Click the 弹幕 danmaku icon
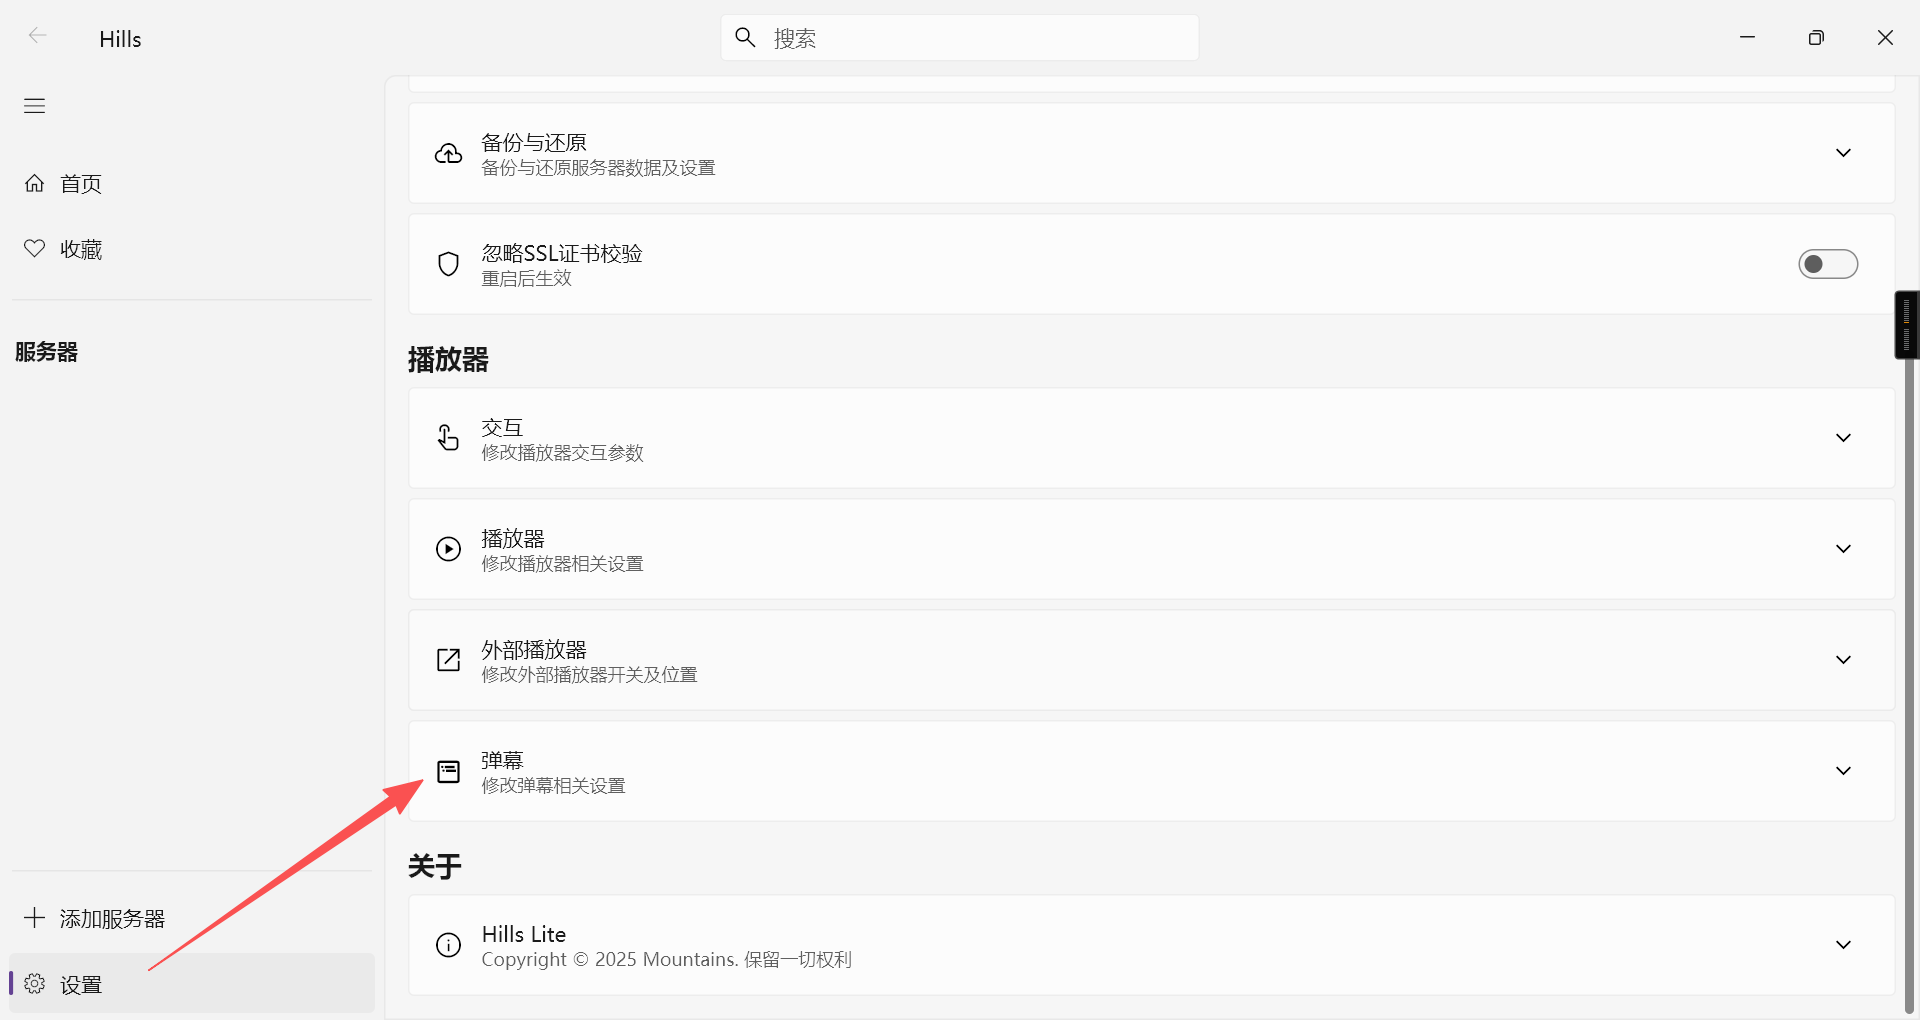 448,771
